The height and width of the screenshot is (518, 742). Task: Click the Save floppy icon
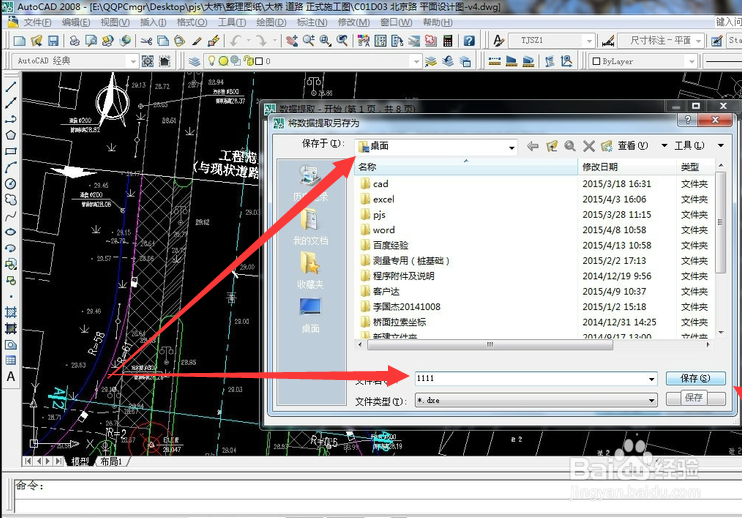tap(53, 41)
